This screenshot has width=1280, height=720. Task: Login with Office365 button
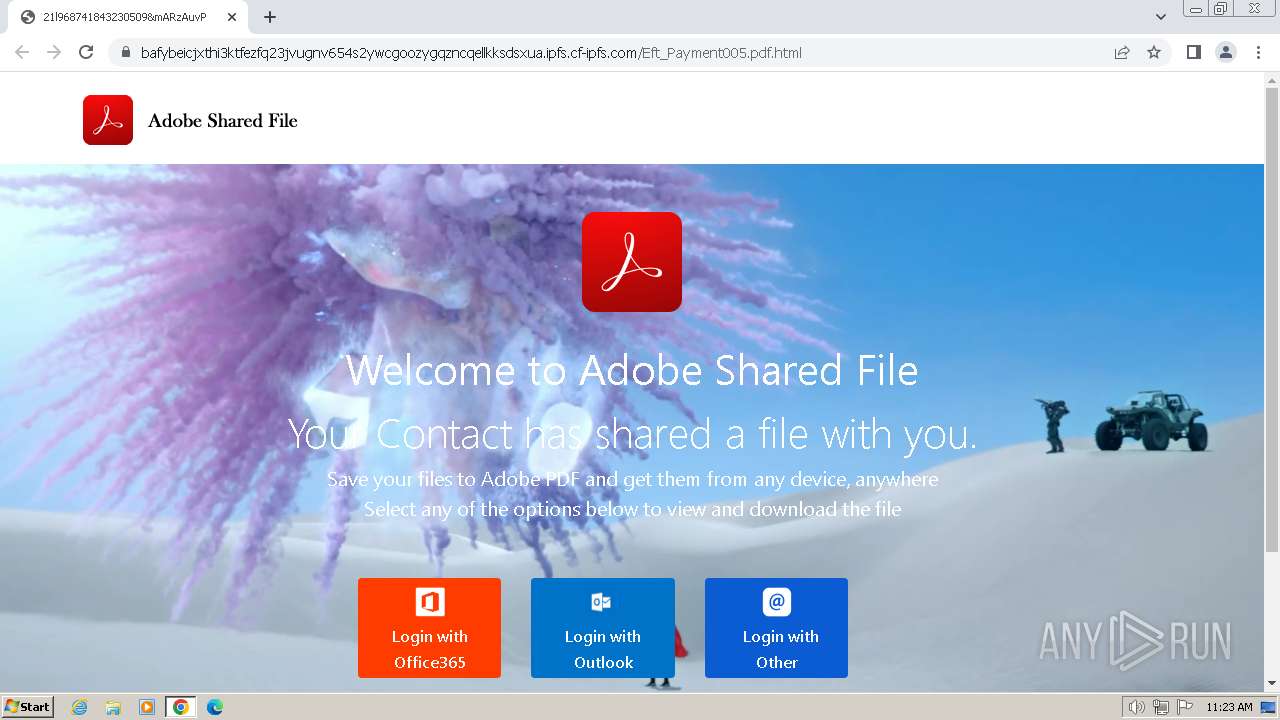(x=430, y=628)
